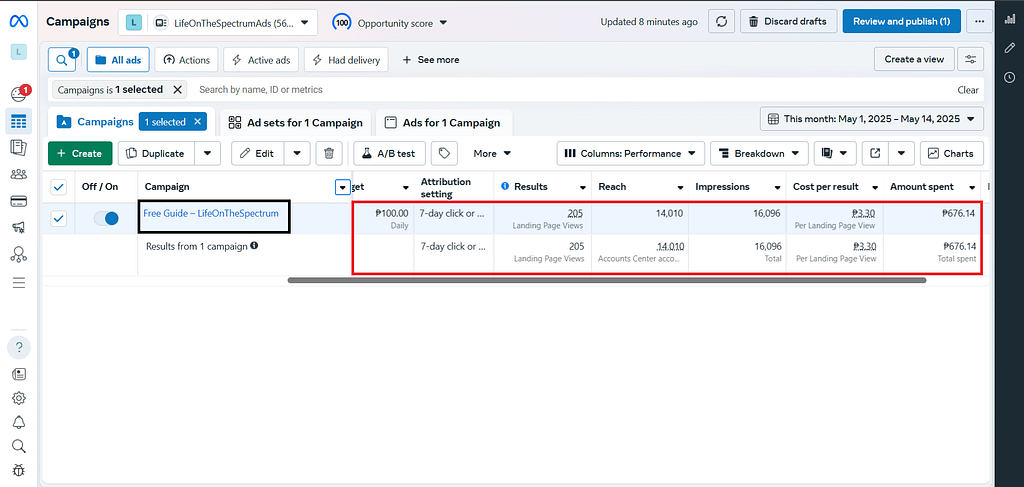Open the LifeOnTheSpectrumAds account dropdown
Screen dimensions: 1024x487
[x=217, y=22]
